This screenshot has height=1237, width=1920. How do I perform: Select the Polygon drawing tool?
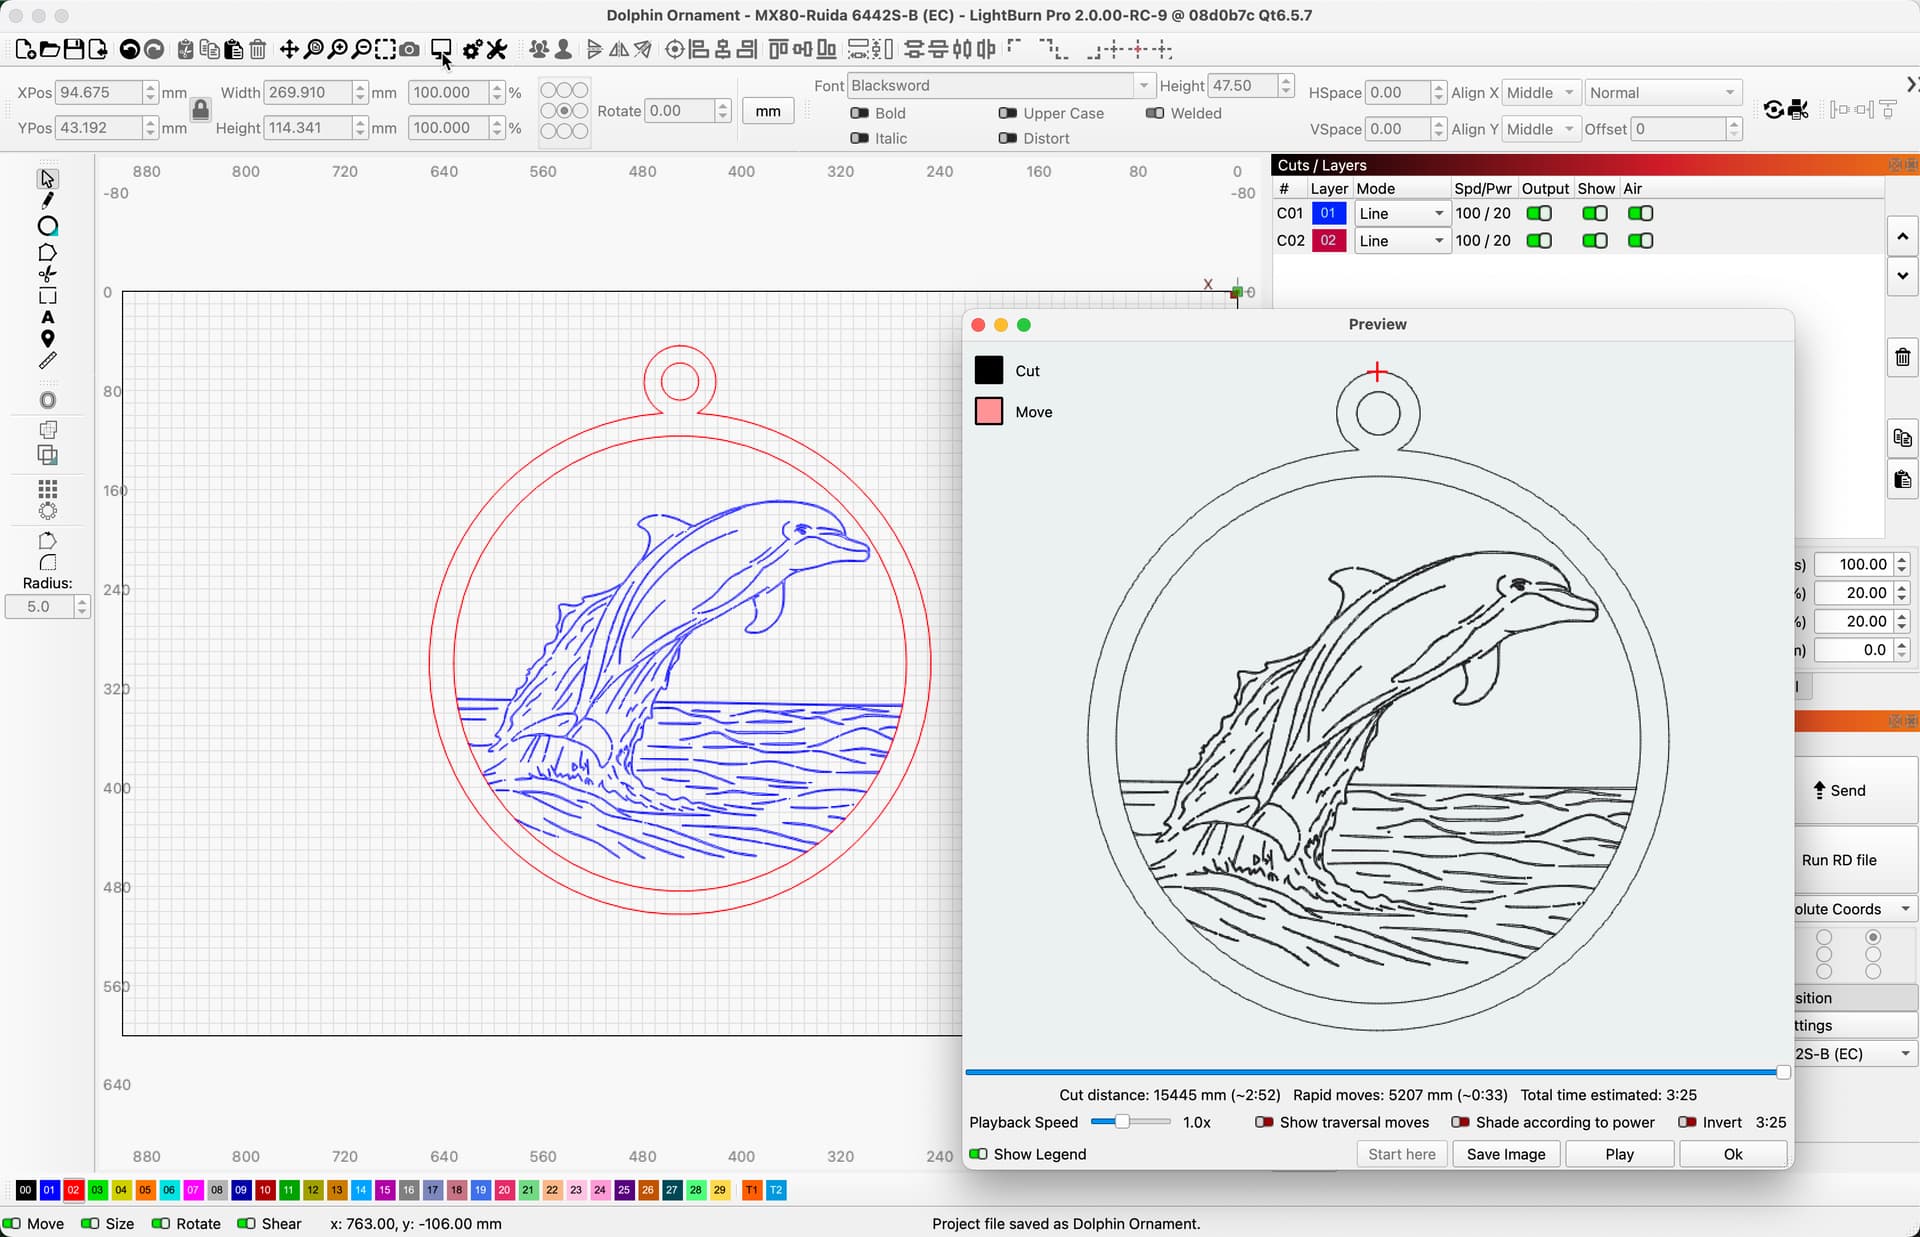click(47, 252)
